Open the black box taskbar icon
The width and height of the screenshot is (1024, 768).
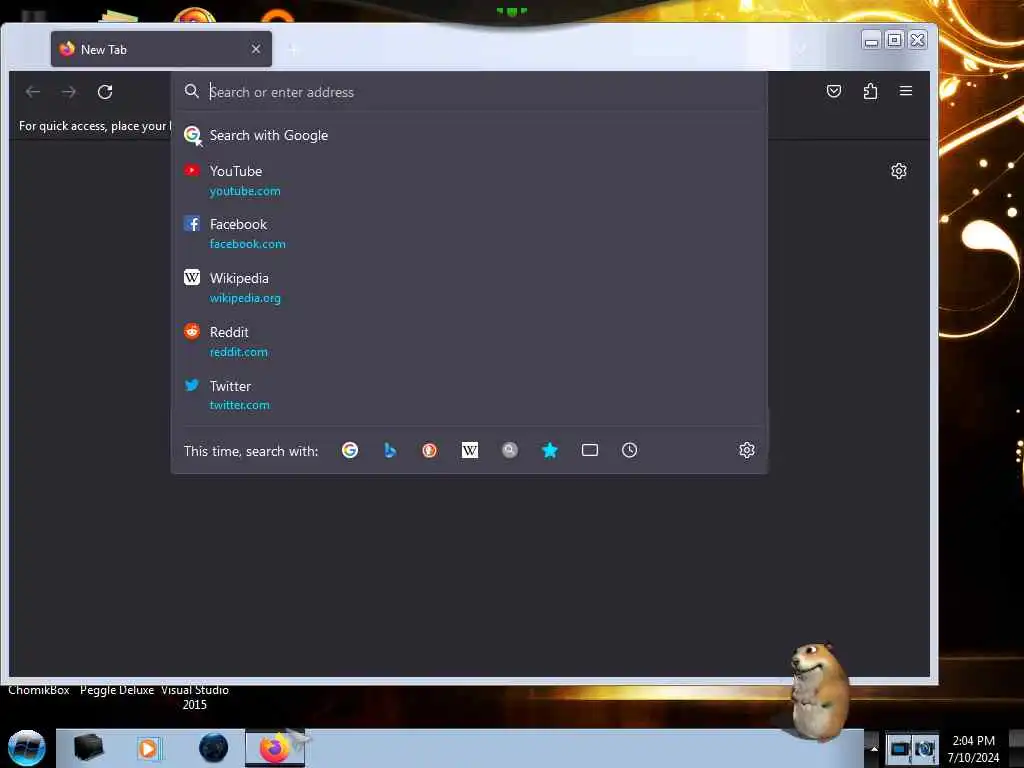point(89,748)
